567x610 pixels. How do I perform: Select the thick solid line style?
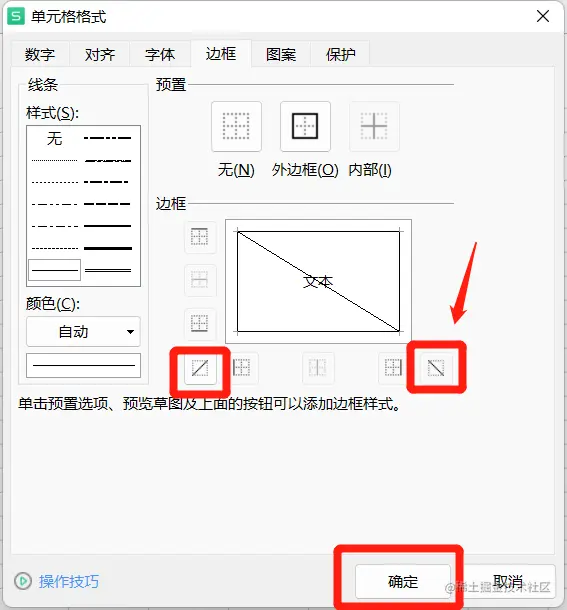108,248
